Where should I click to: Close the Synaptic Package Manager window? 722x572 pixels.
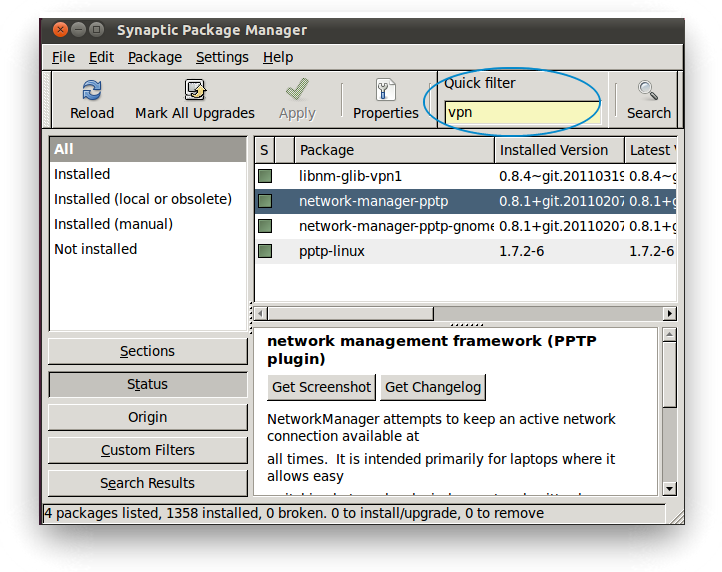coord(60,30)
